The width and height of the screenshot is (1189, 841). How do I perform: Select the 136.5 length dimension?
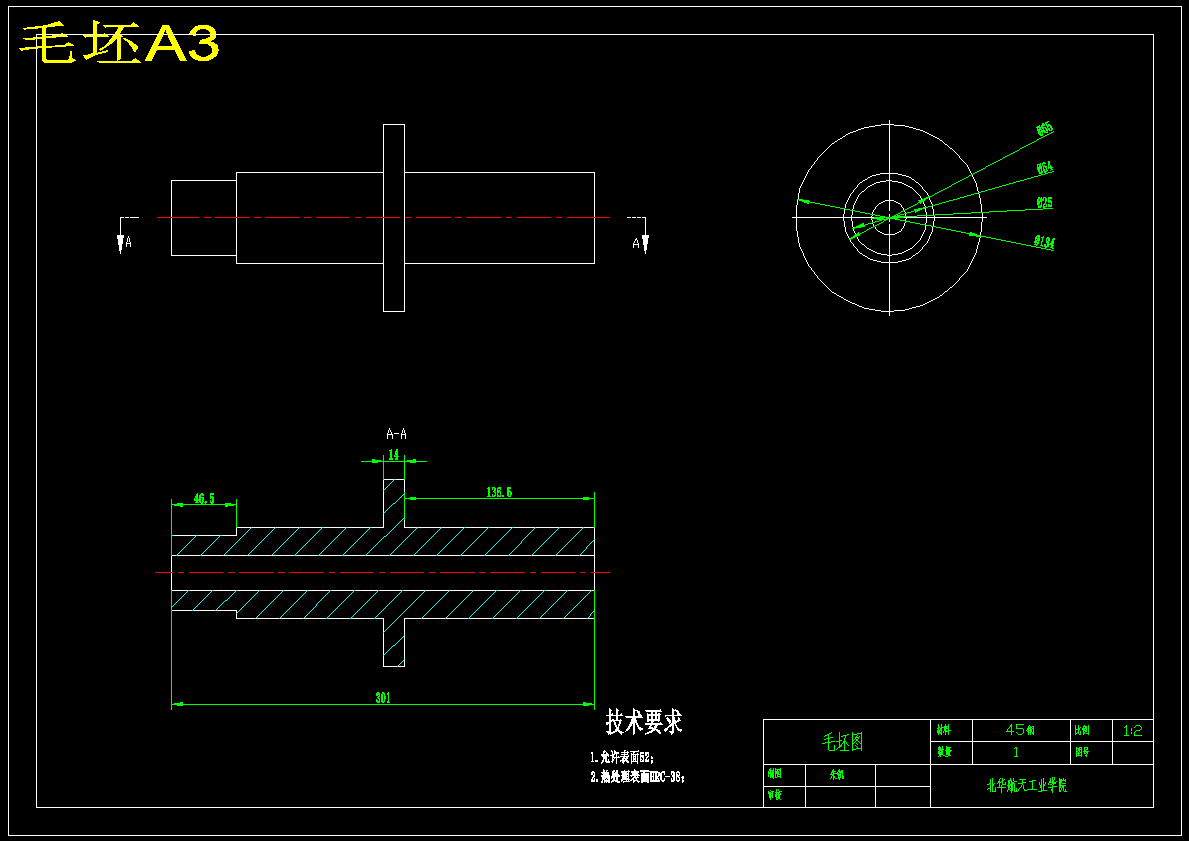click(499, 492)
